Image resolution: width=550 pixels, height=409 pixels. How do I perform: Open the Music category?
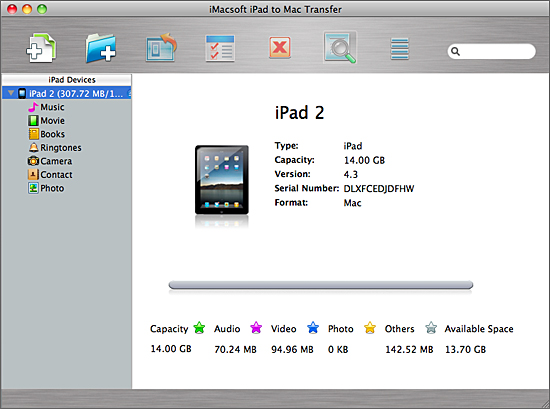[x=46, y=107]
